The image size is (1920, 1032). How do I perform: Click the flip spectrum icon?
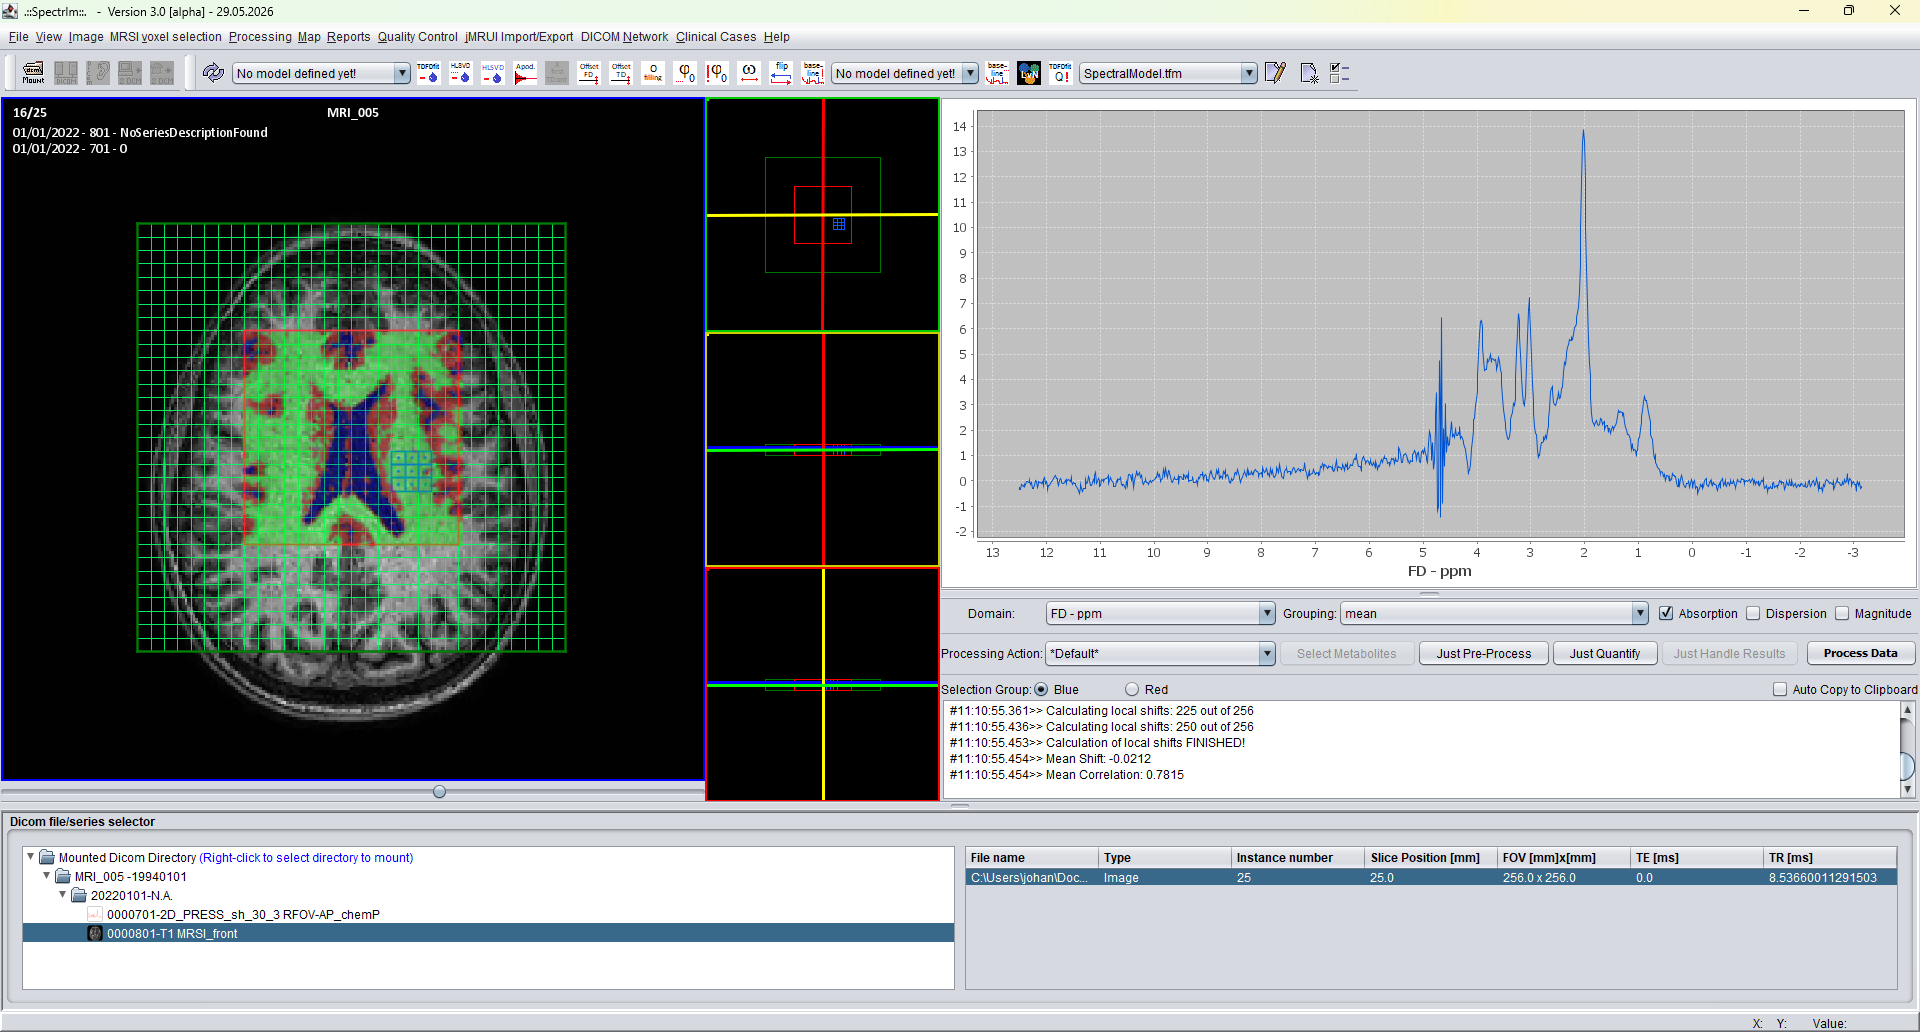point(781,73)
